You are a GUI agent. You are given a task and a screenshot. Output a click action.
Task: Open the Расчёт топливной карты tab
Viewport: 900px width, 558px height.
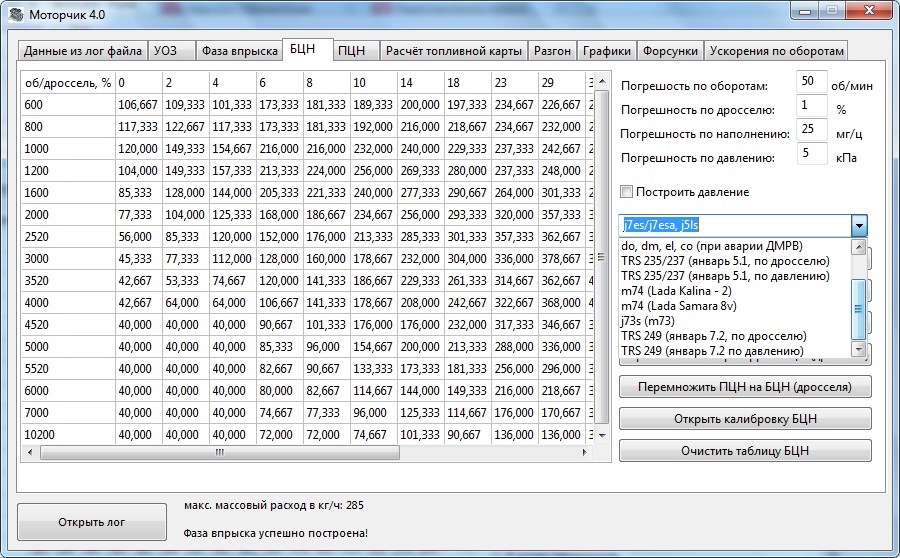coord(453,51)
